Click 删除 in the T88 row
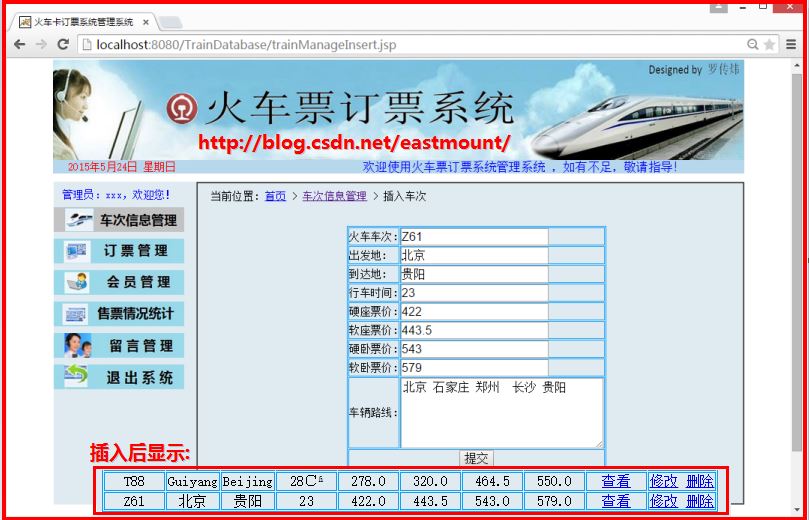The image size is (809, 520). [x=700, y=481]
